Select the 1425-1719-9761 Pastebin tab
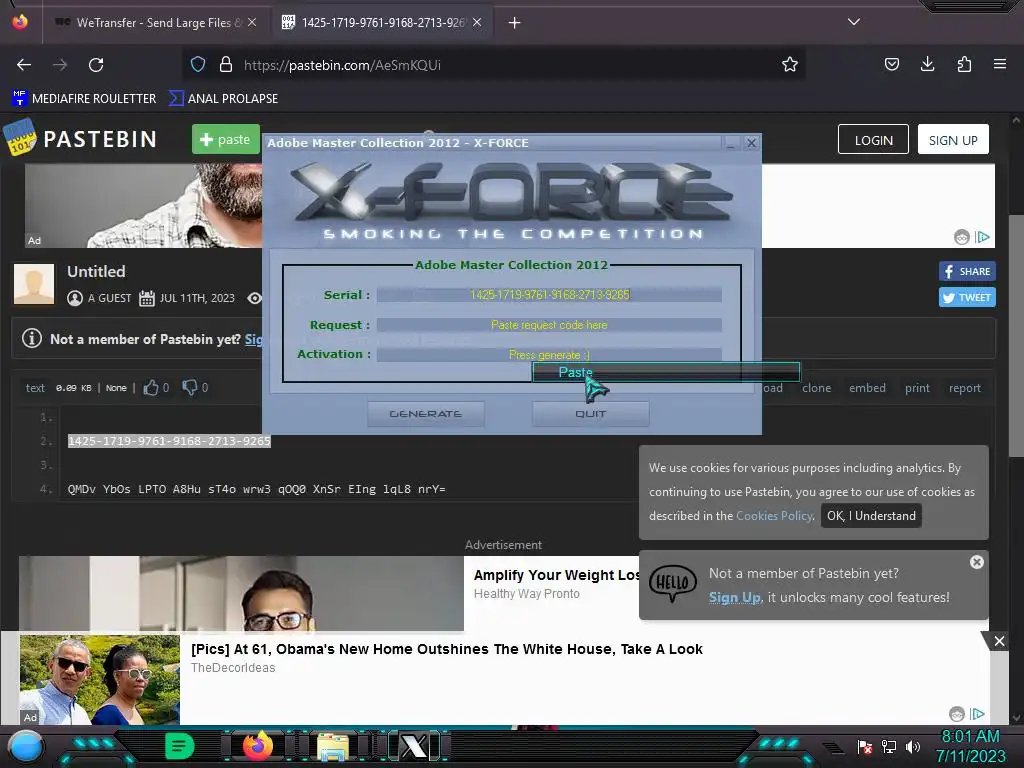Viewport: 1024px width, 768px height. (x=382, y=23)
